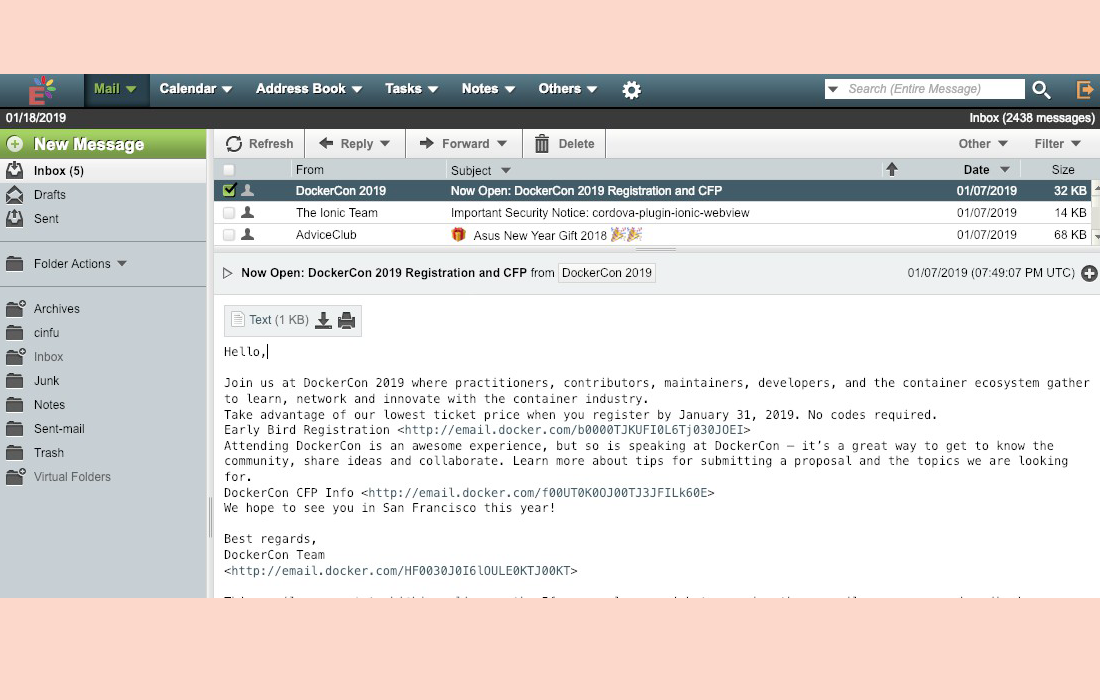Click contact icon in AdviceClub row
The width and height of the screenshot is (1100, 700).
248,234
